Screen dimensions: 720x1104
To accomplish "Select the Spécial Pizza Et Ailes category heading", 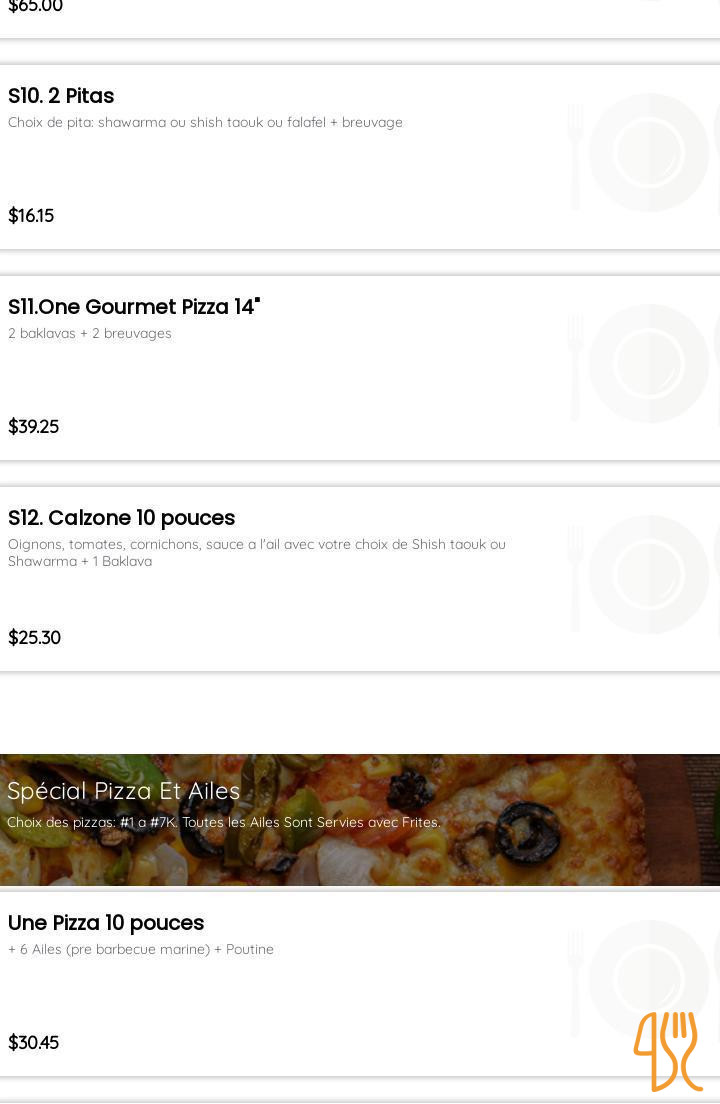I will pos(124,791).
